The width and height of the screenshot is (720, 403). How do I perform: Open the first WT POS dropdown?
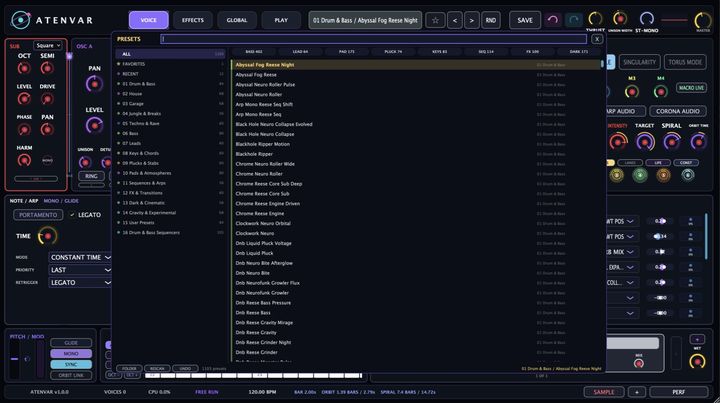pos(622,221)
